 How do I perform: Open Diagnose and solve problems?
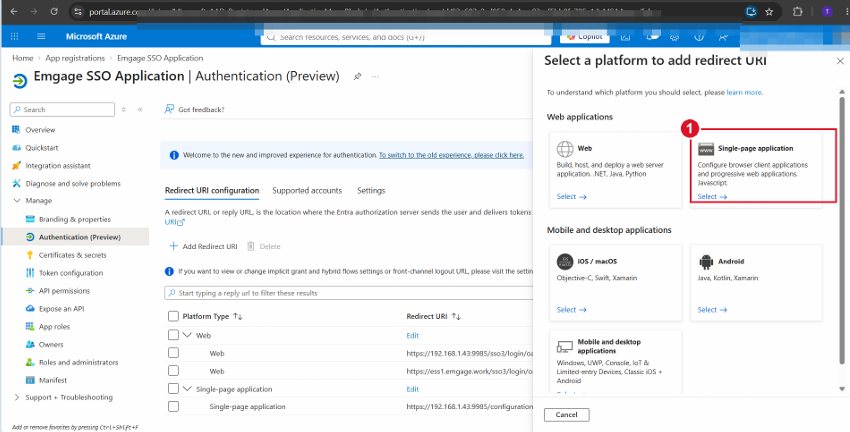pos(73,183)
